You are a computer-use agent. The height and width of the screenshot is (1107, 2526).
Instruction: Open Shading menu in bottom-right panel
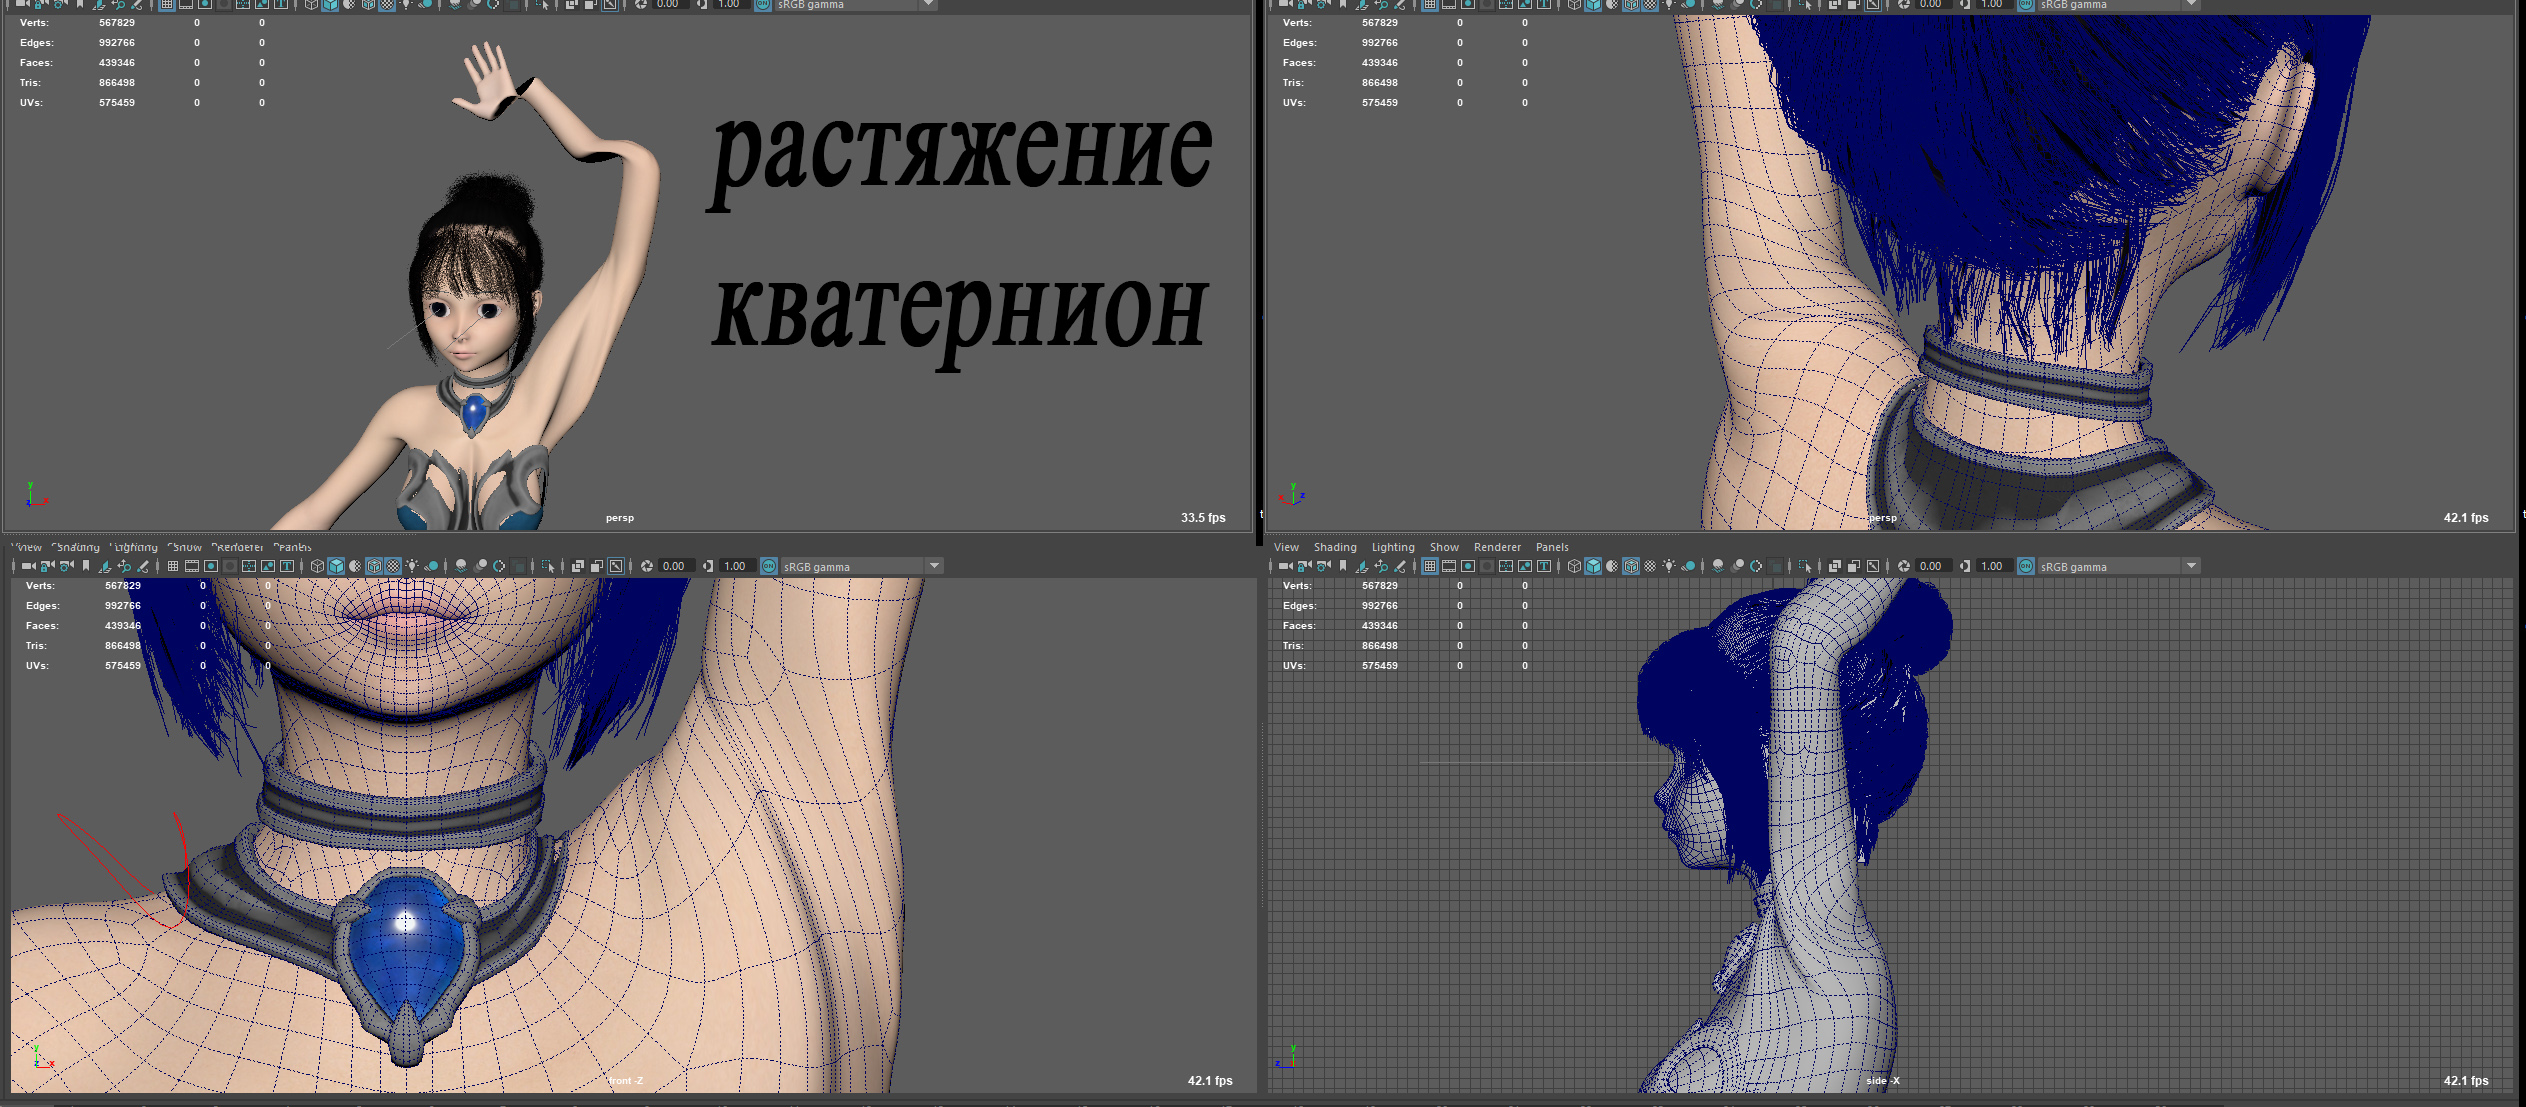(x=1334, y=547)
